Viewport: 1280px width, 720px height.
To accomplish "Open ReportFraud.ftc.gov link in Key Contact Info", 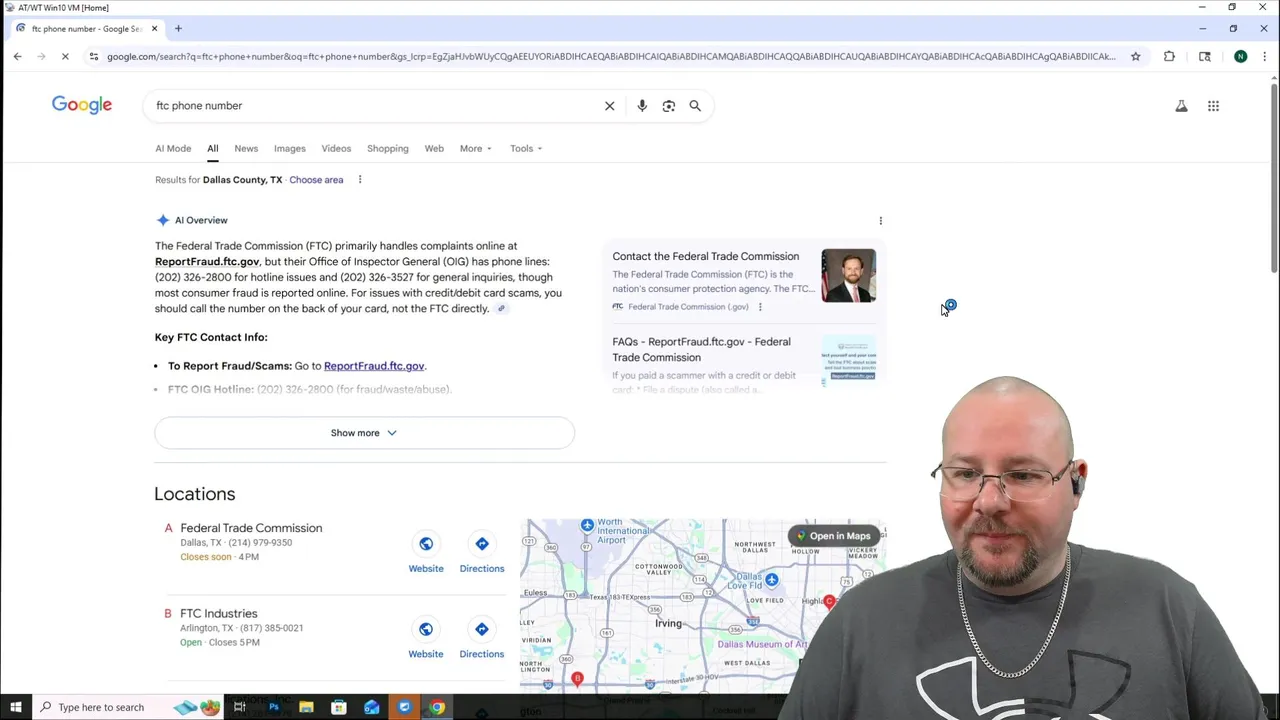I will [374, 366].
